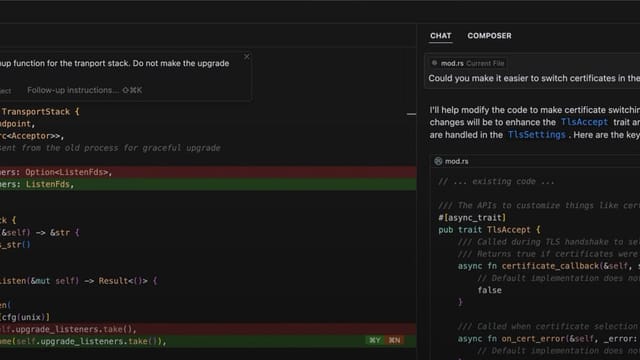Open the COMPOSER tab
Screen dimensions: 640x360
pyautogui.click(x=489, y=36)
